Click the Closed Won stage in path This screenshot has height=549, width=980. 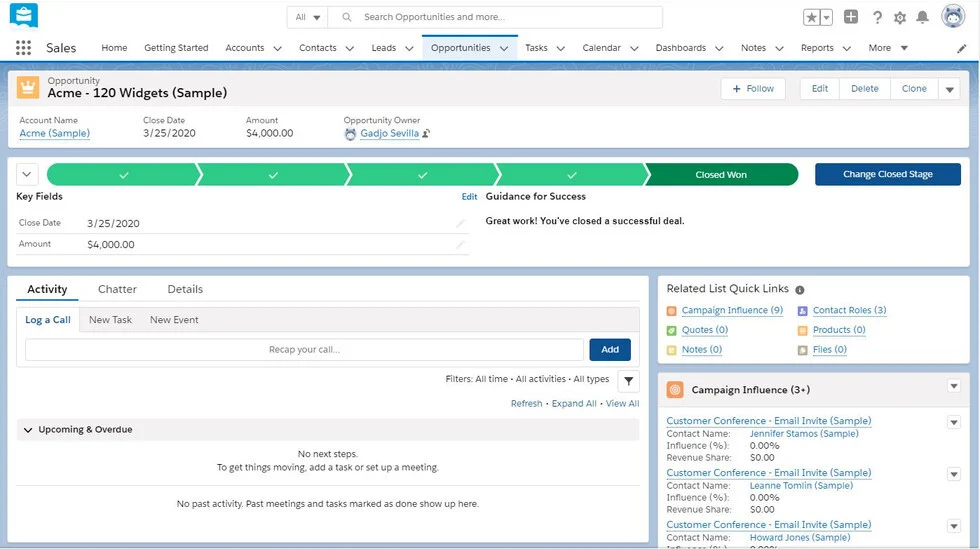tap(721, 175)
